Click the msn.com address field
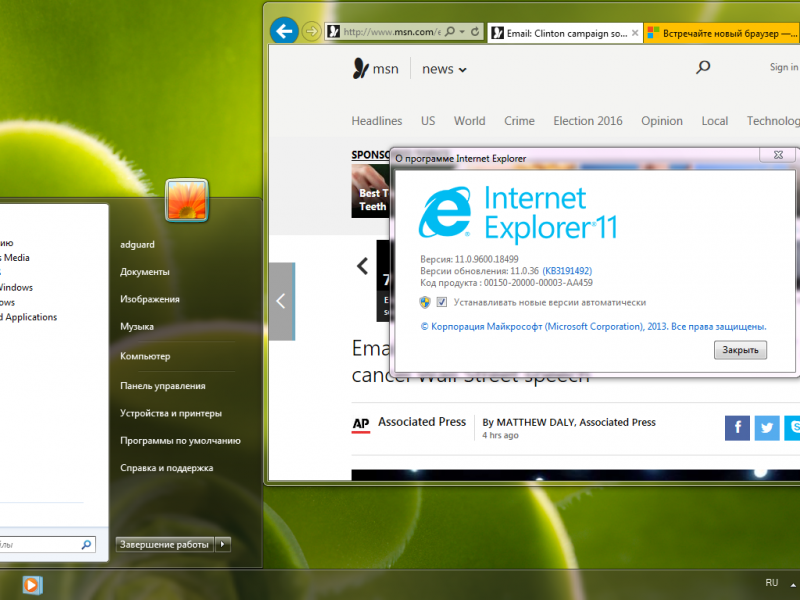The image size is (800, 600). [x=391, y=32]
